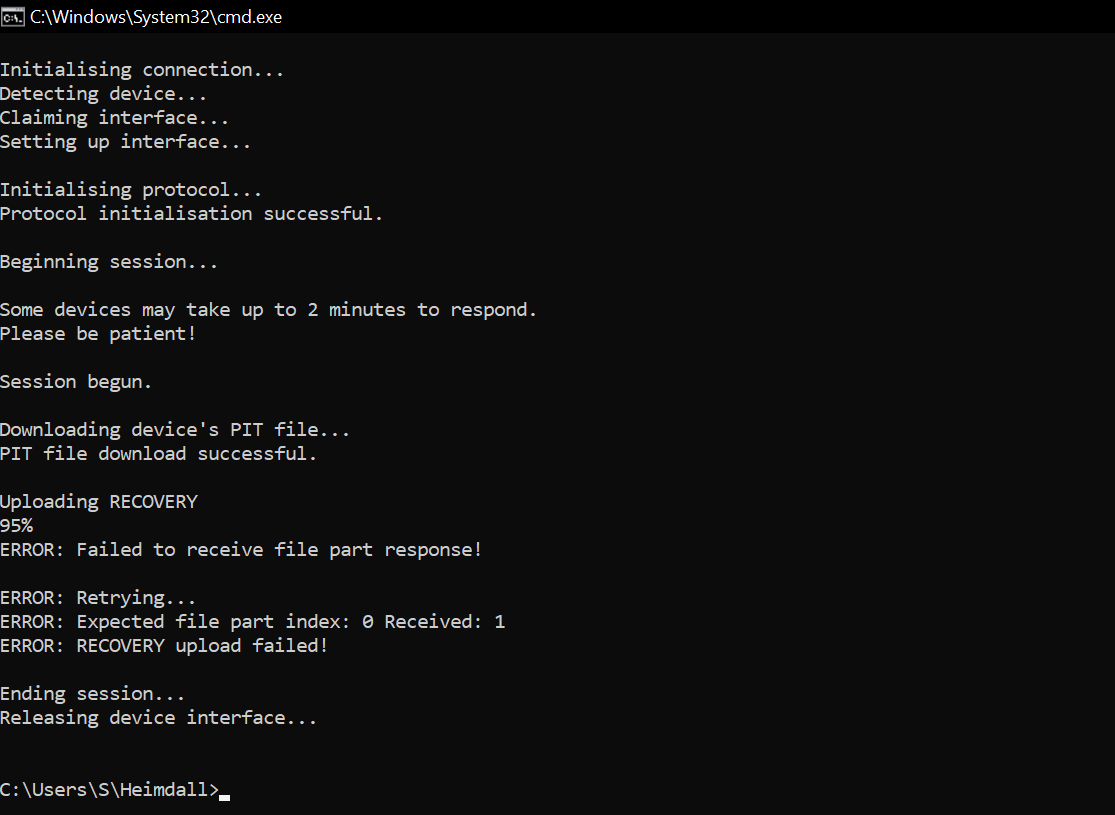The width and height of the screenshot is (1115, 815).
Task: Click the 'Setting up interface...' line
Action: pyautogui.click(x=125, y=142)
